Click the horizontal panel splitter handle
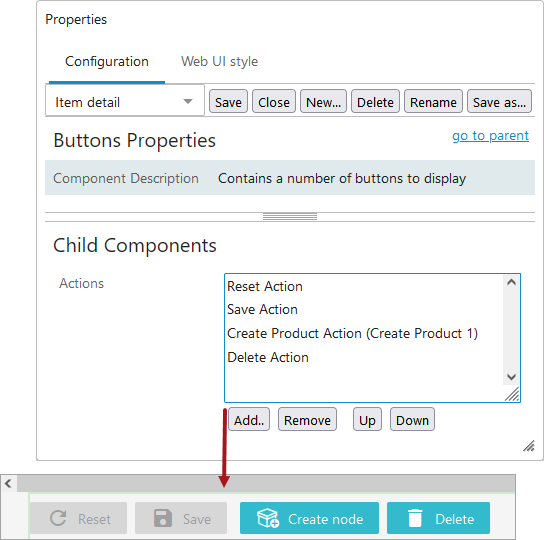 coord(290,217)
